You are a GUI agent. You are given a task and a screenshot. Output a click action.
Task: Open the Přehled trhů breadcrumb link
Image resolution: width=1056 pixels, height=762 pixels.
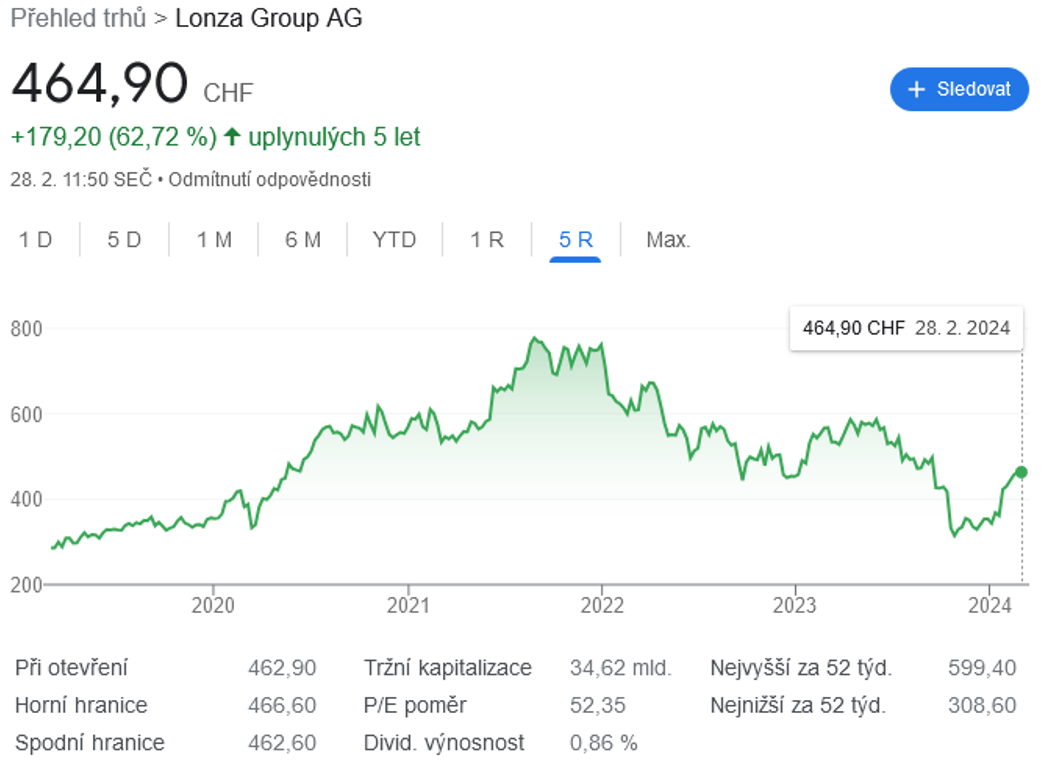coord(78,18)
